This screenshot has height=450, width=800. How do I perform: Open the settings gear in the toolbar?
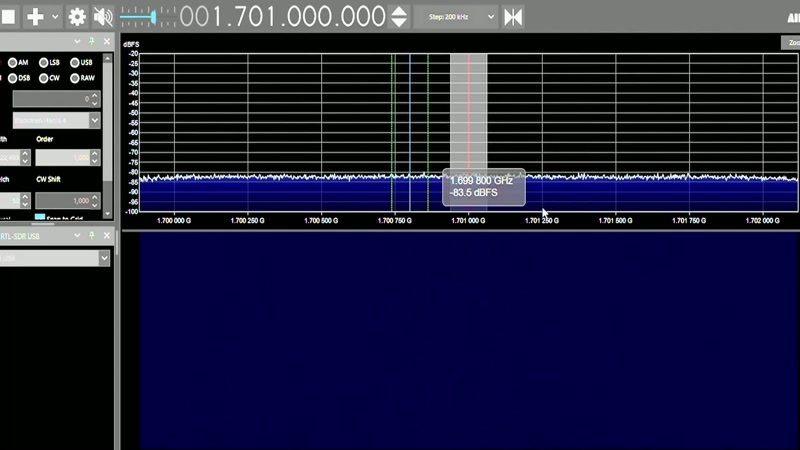coord(77,17)
